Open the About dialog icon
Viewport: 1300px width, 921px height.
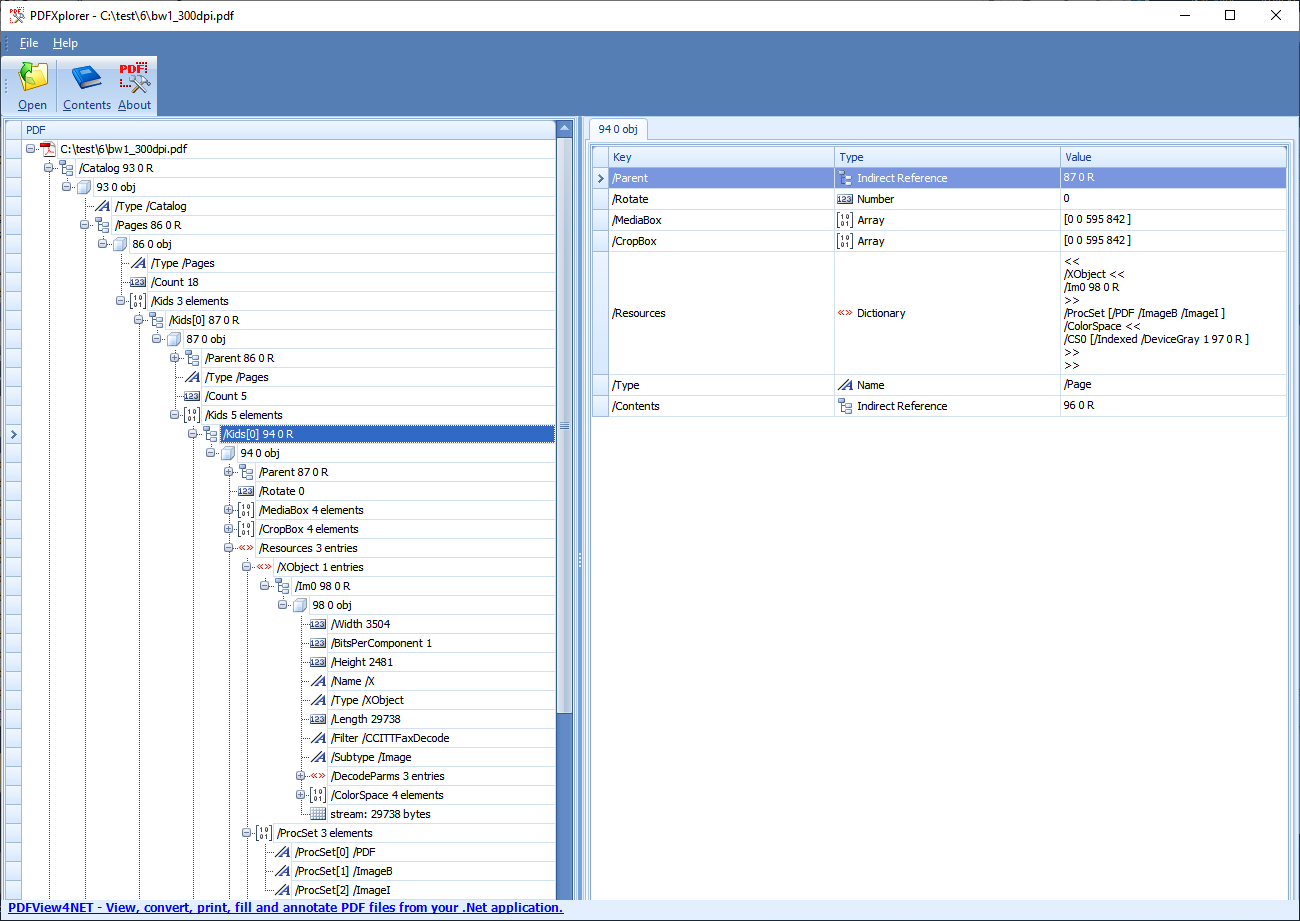(x=134, y=78)
